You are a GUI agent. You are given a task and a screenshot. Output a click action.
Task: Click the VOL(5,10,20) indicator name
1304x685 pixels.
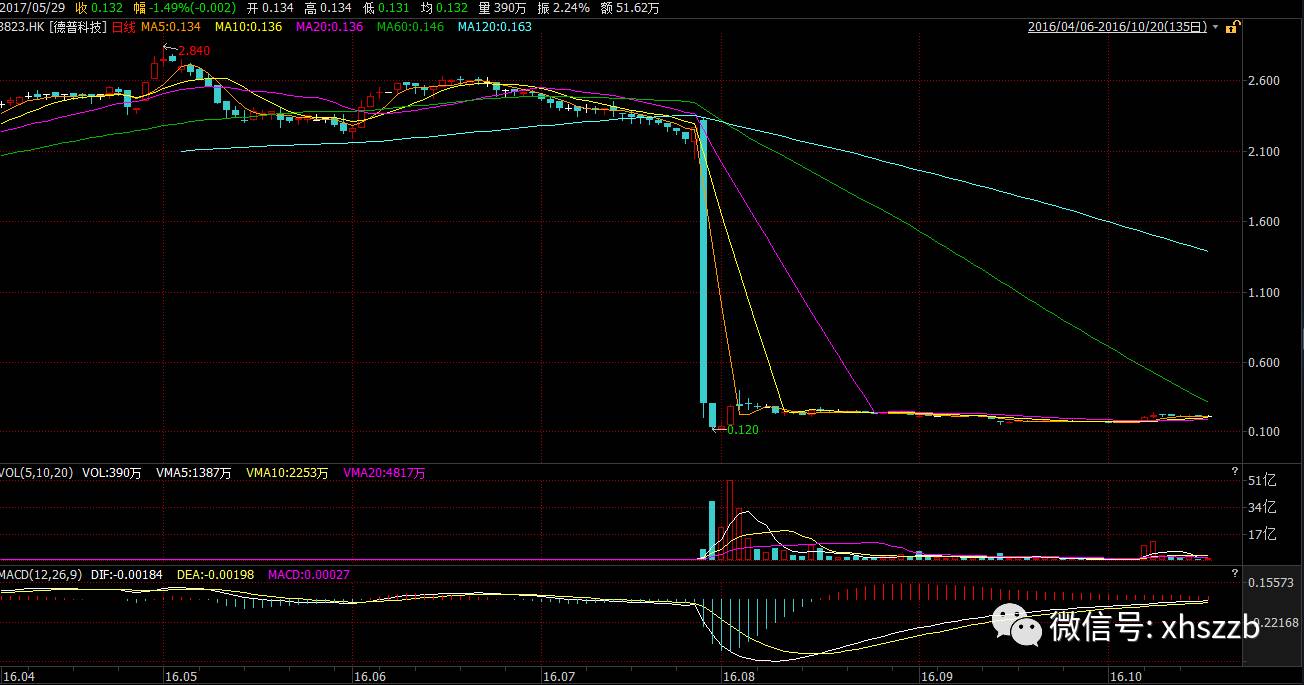pyautogui.click(x=35, y=473)
